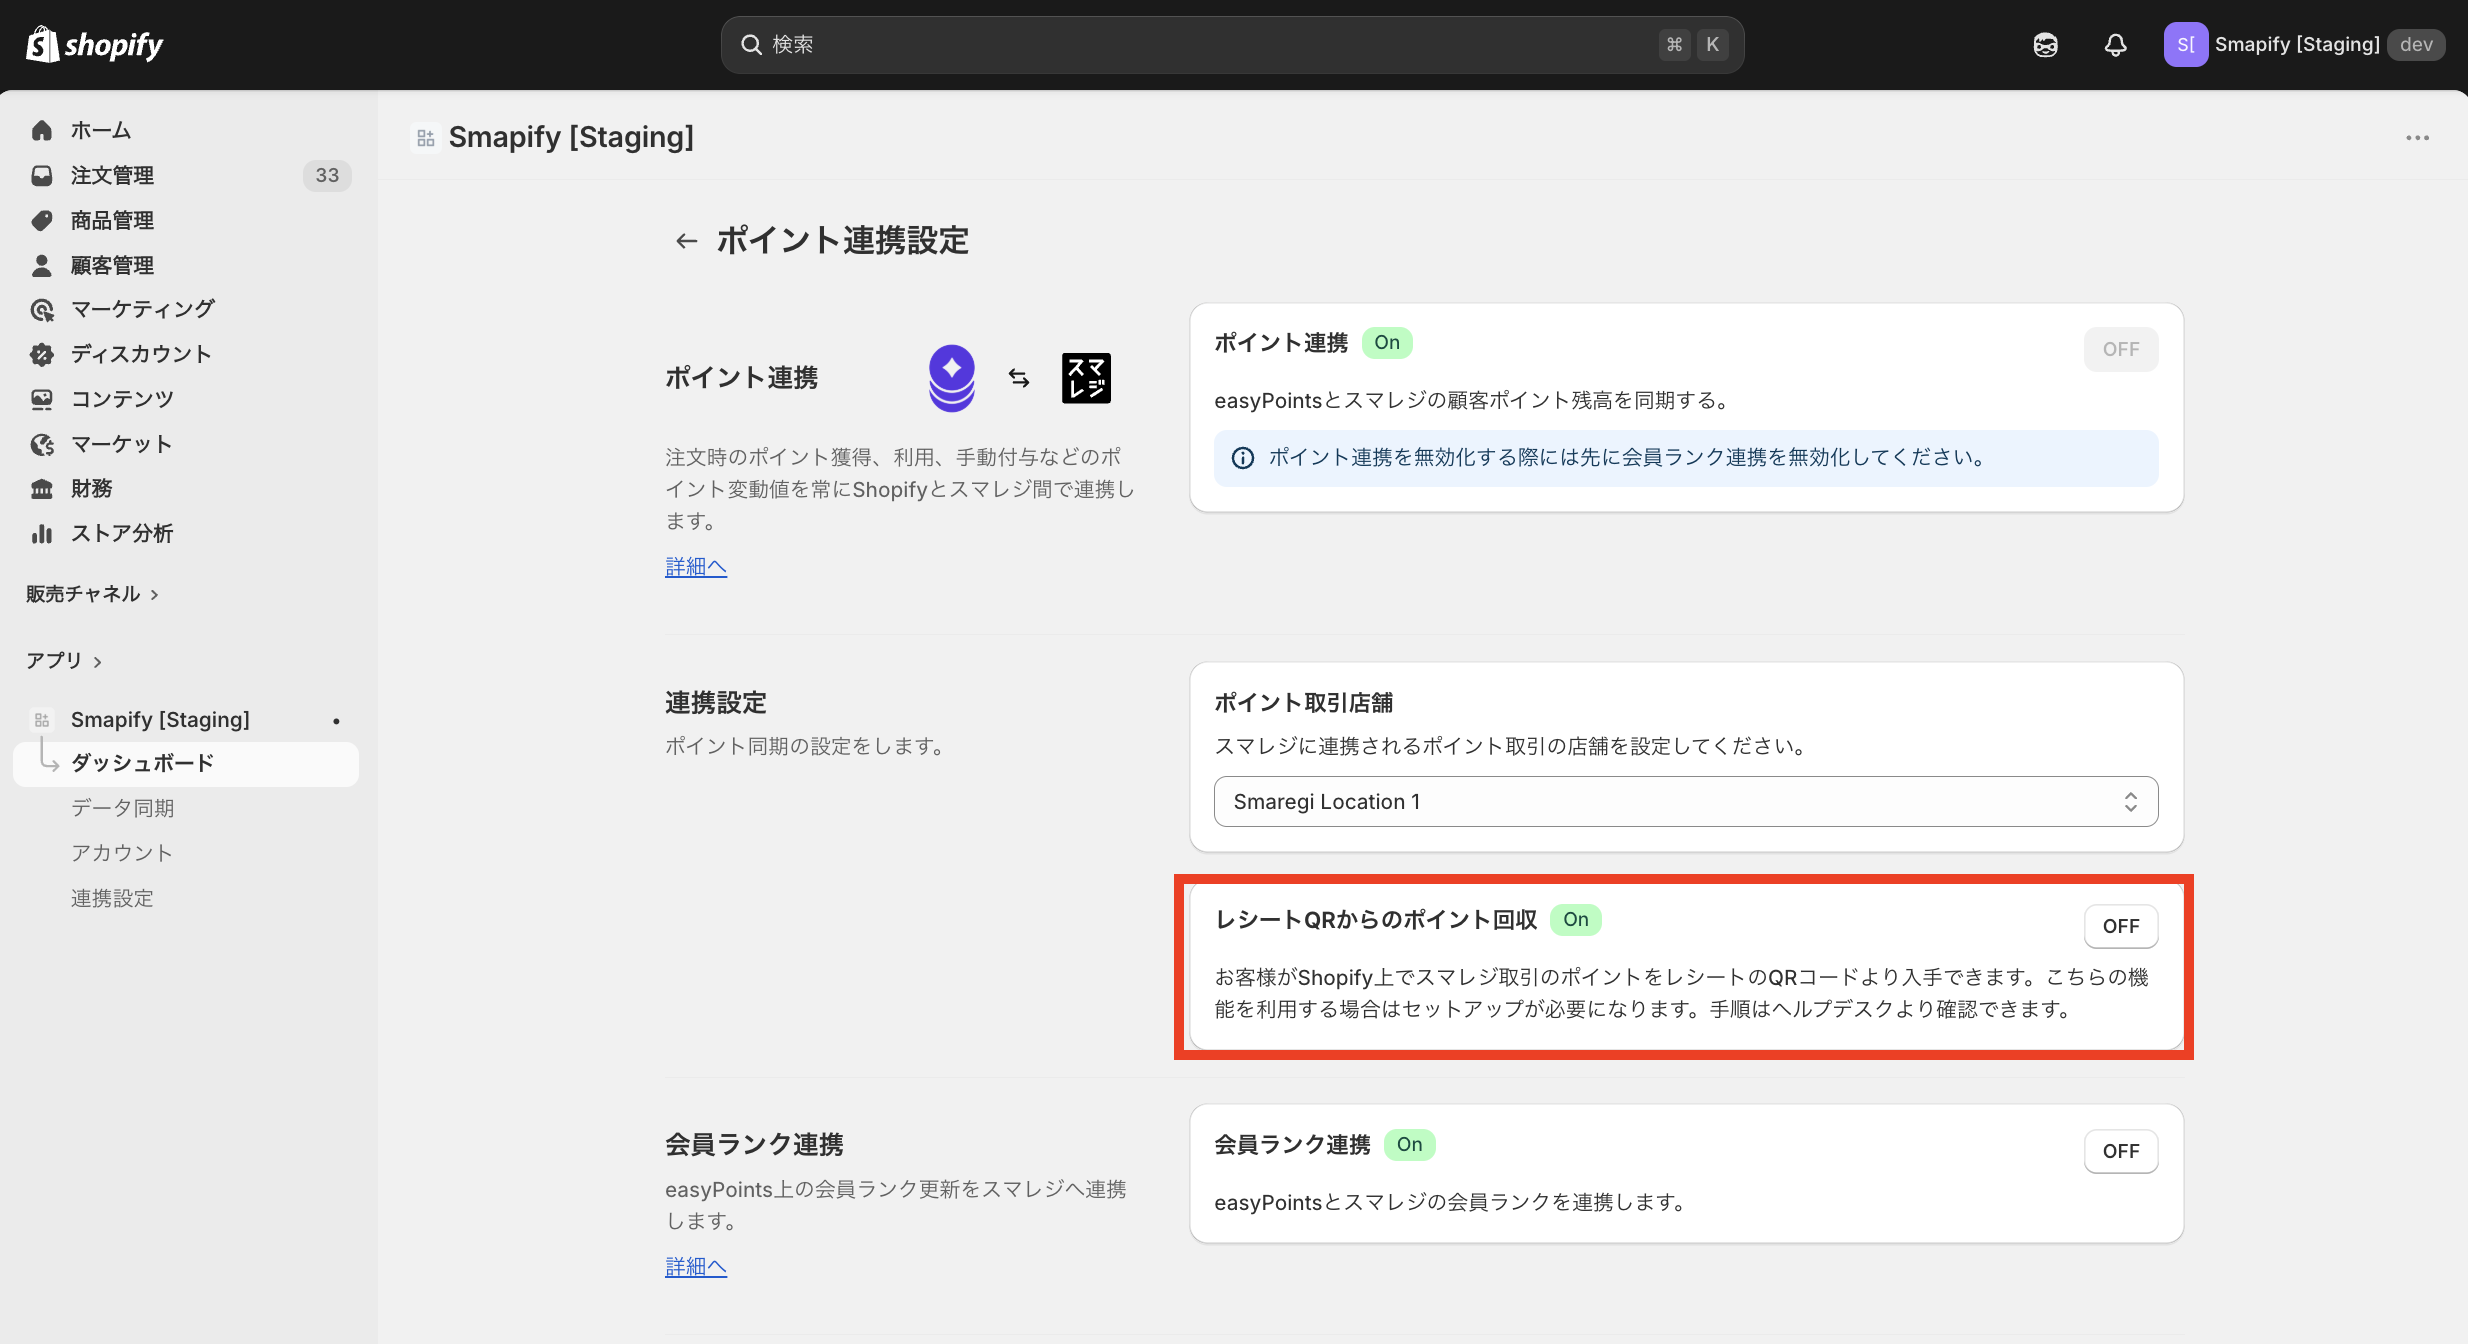Click the ストア分析 bar chart icon
Image resolution: width=2468 pixels, height=1344 pixels.
[42, 534]
